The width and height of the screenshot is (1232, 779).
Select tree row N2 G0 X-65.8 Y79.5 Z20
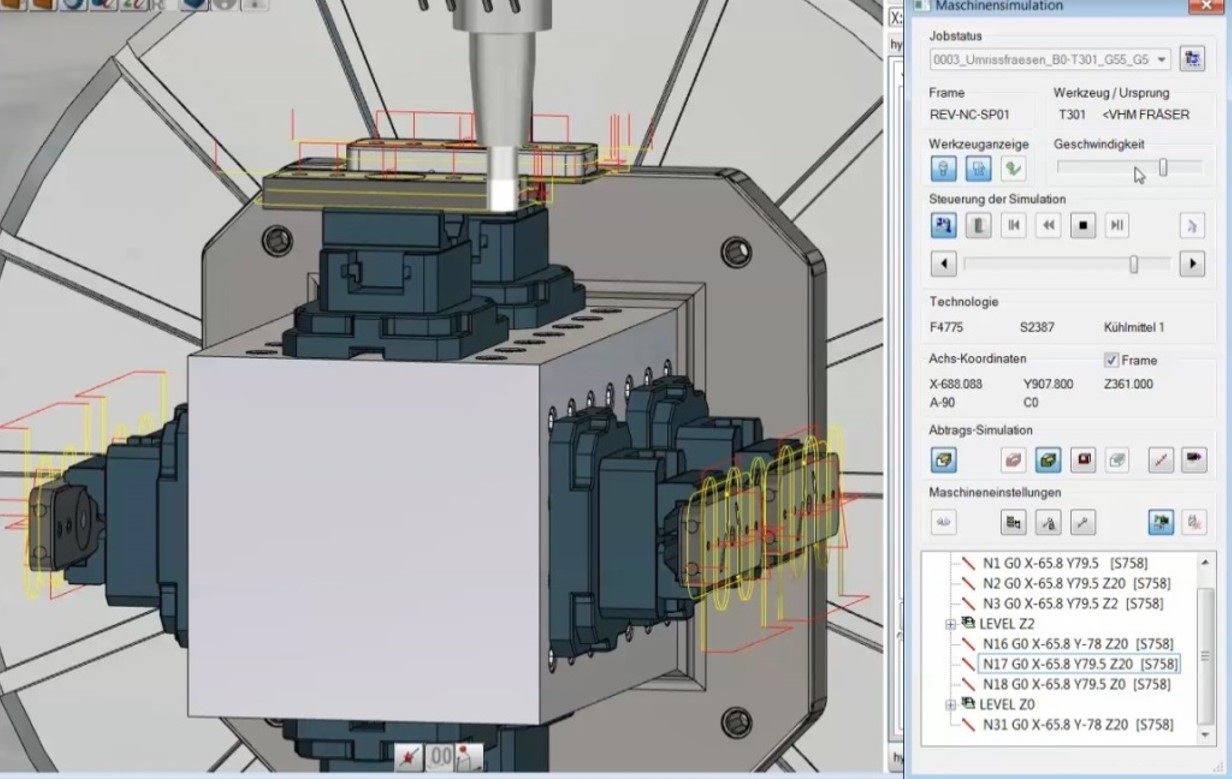pyautogui.click(x=1075, y=583)
